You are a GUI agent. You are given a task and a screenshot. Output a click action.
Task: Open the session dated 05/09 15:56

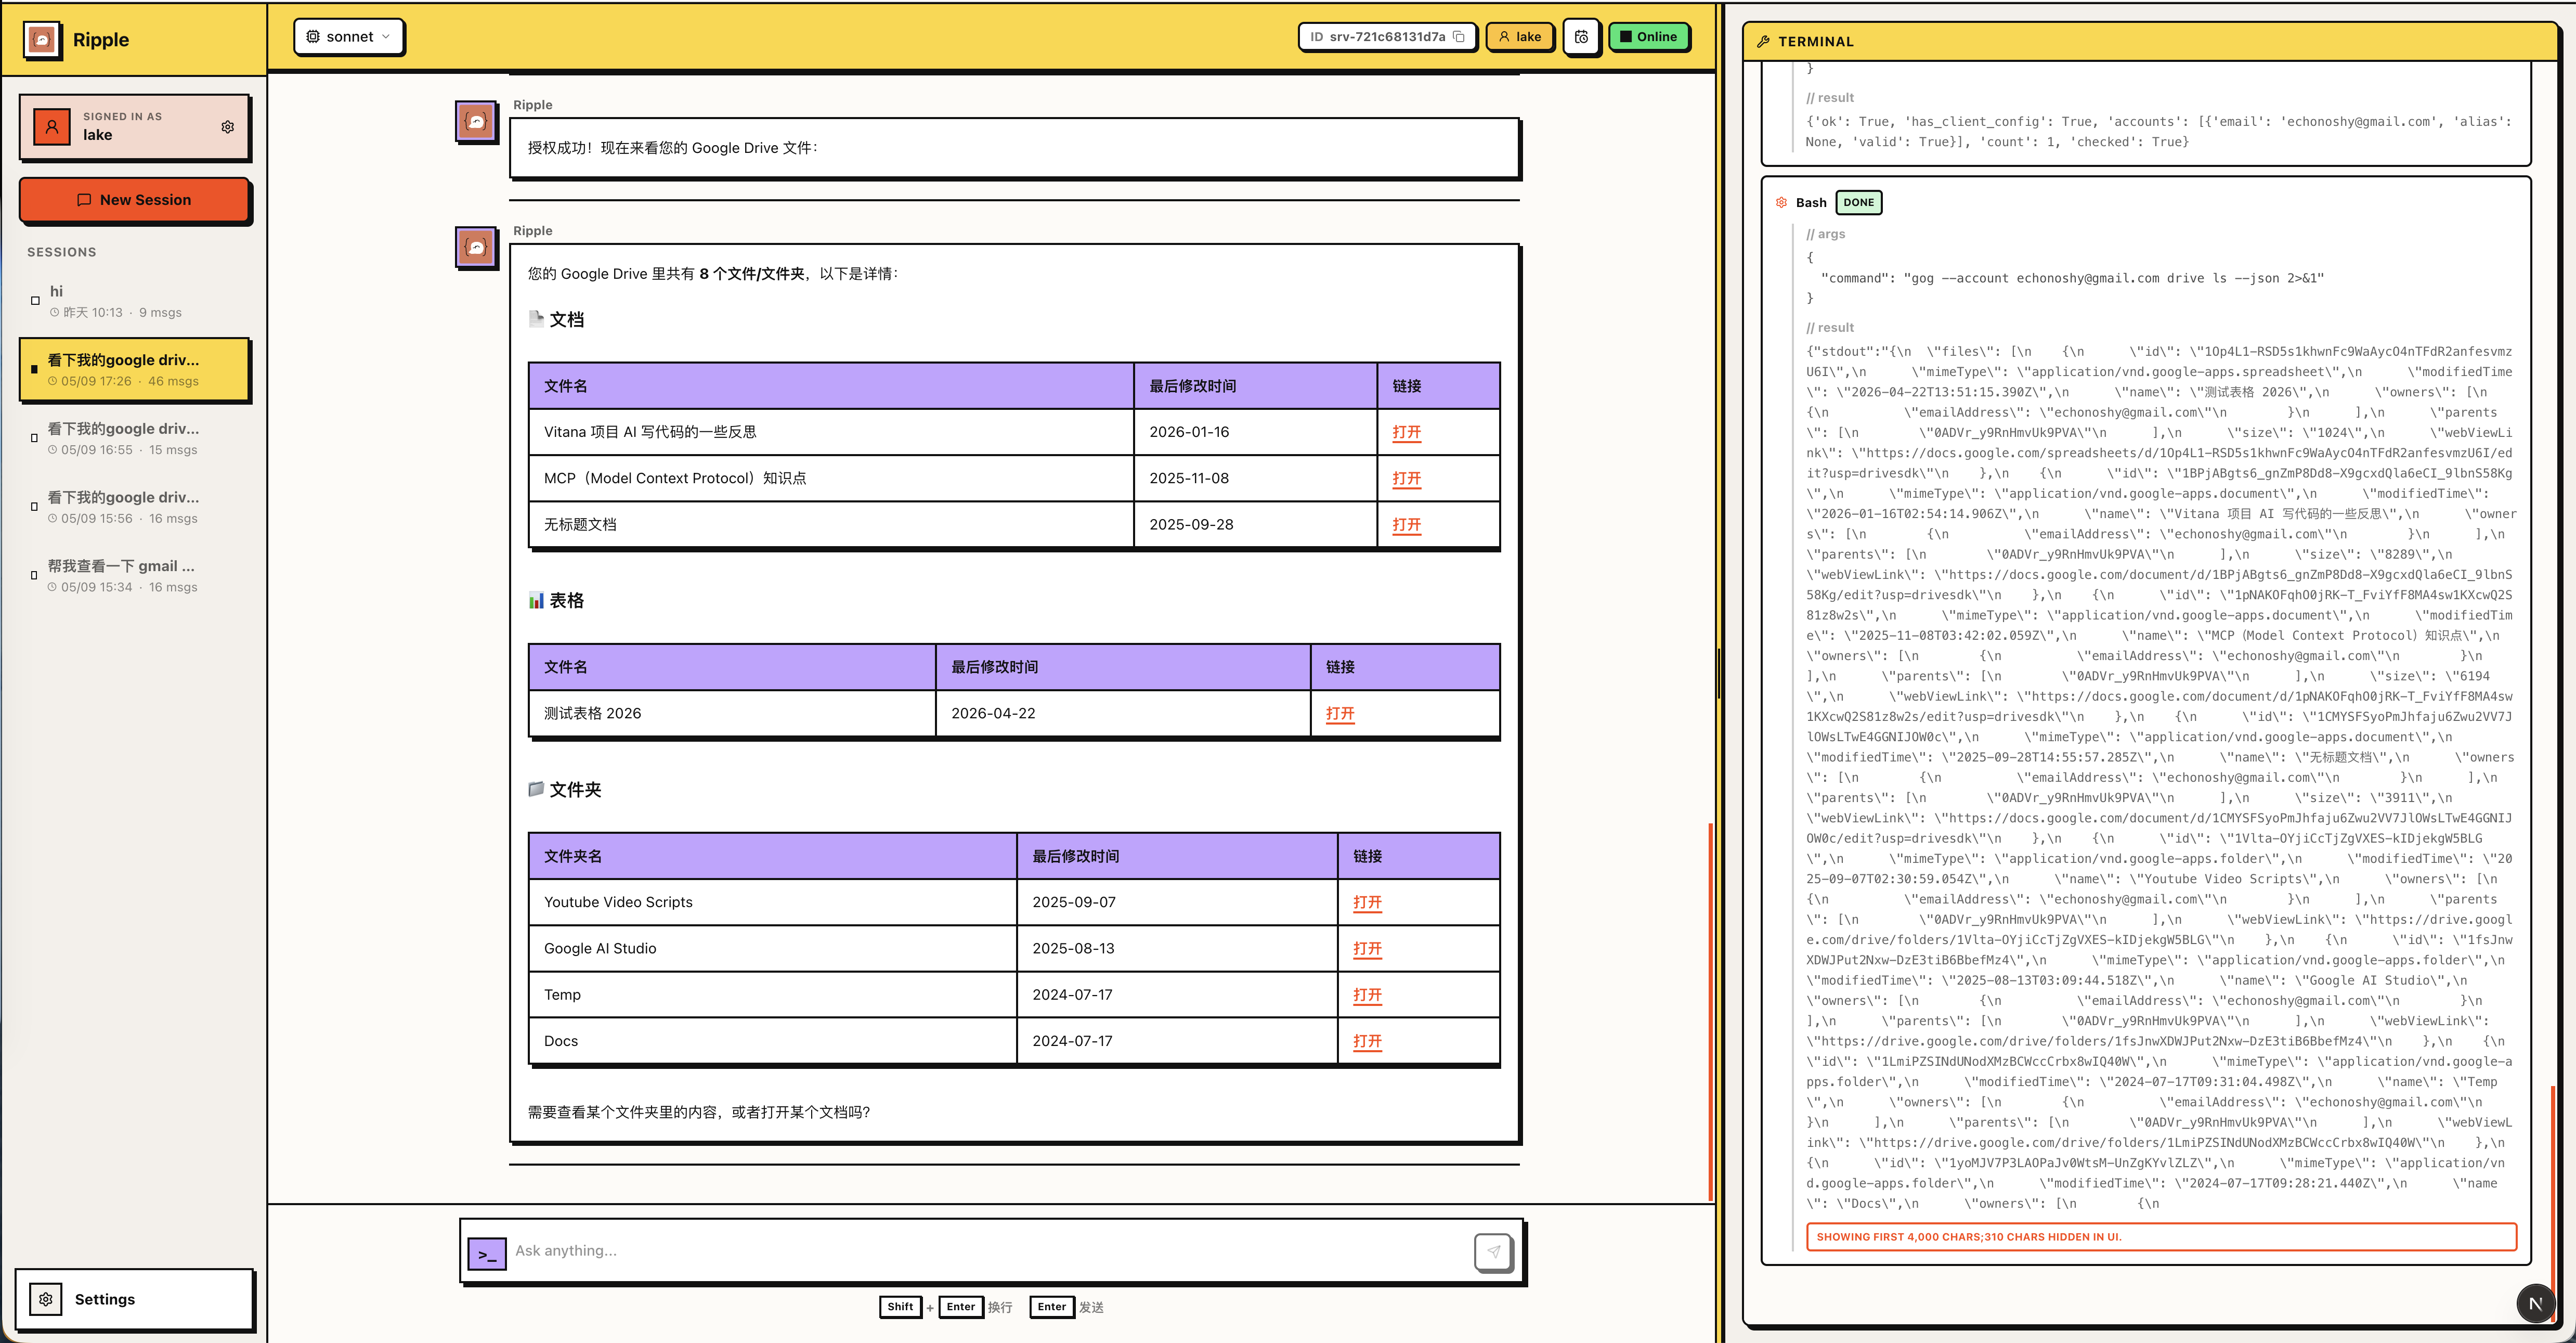pos(134,507)
